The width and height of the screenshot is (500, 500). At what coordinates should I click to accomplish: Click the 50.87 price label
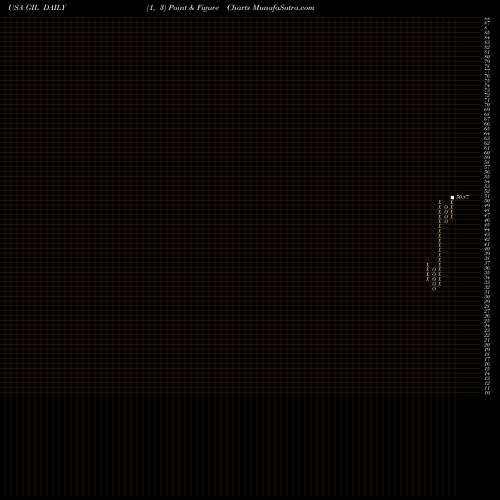[x=462, y=197]
